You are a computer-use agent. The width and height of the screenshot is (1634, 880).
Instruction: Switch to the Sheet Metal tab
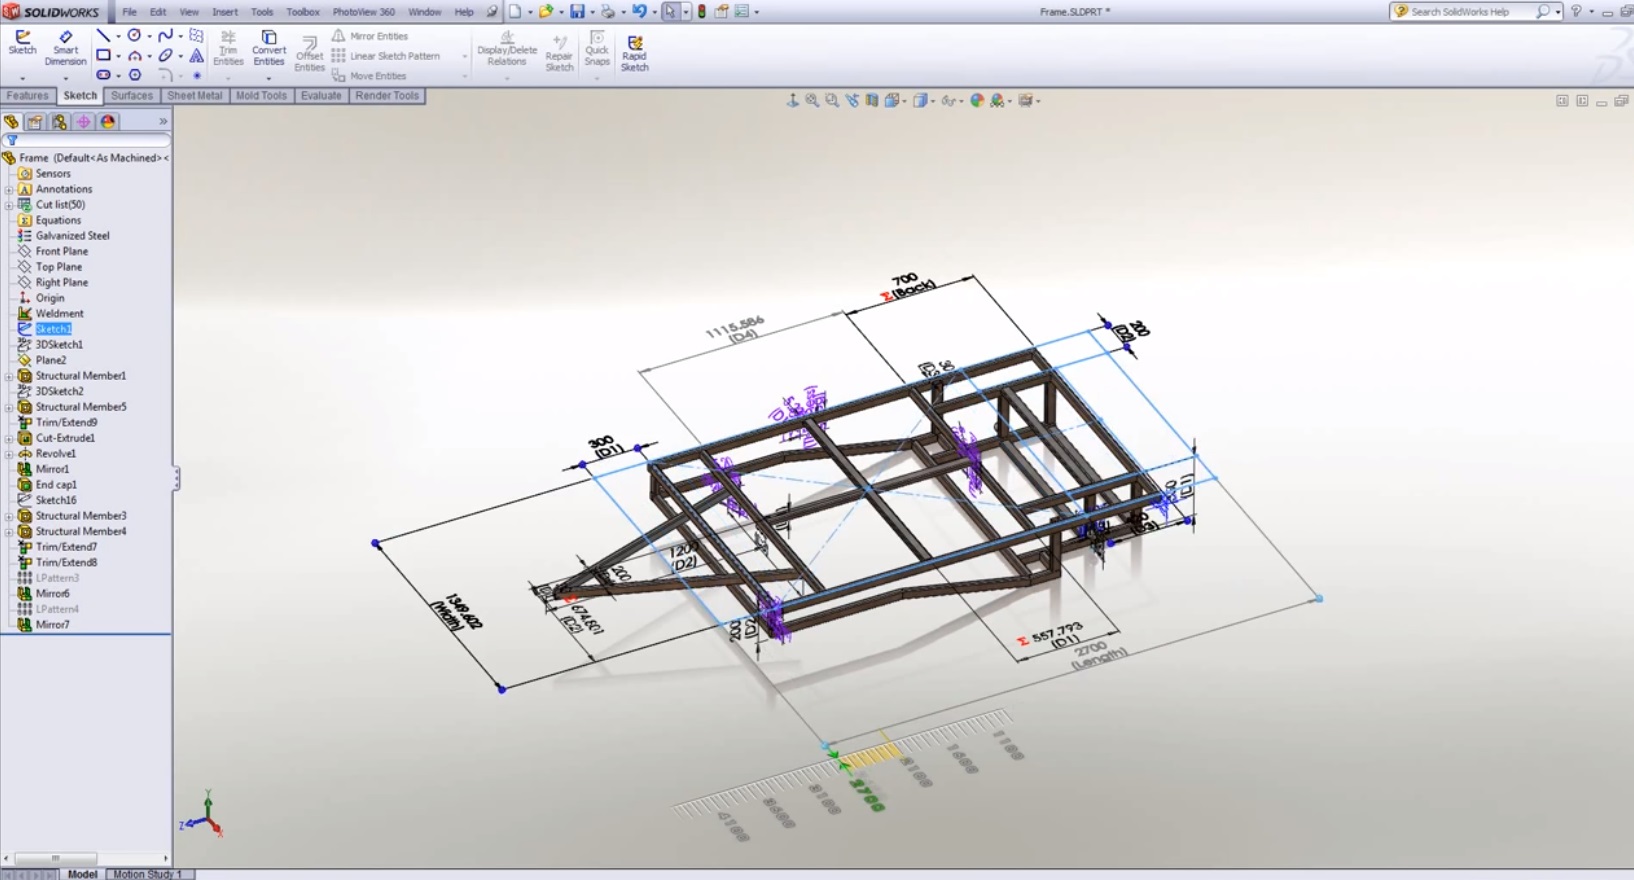pyautogui.click(x=194, y=96)
